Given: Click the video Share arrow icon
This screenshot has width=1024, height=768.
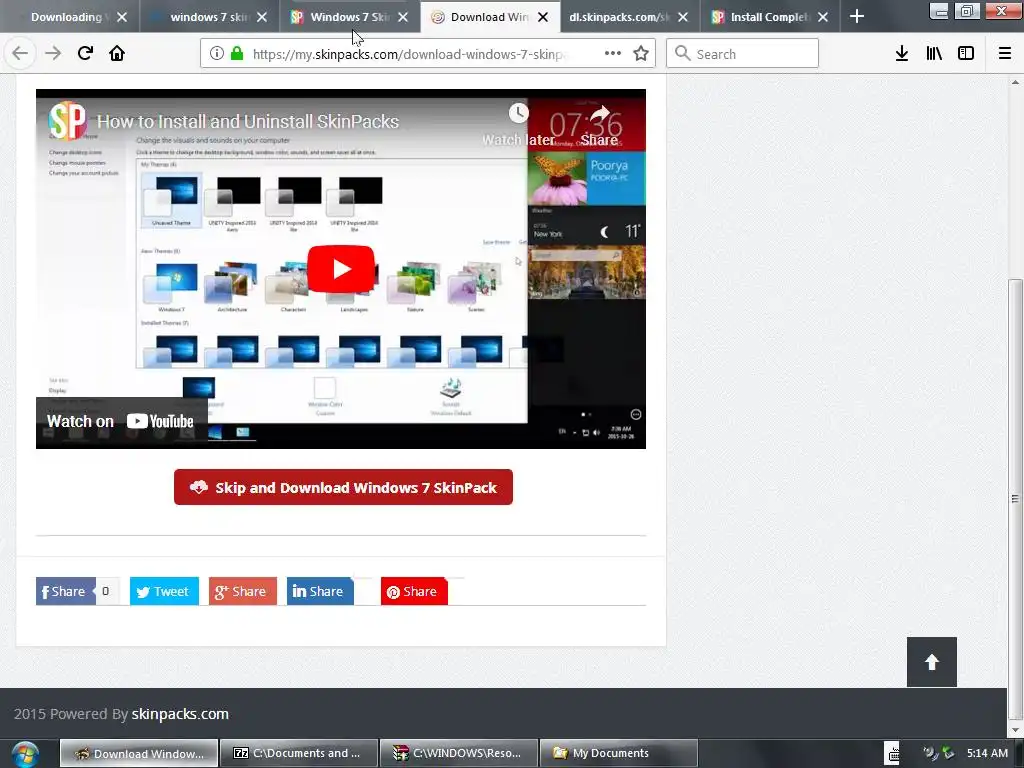Looking at the screenshot, I should click(600, 113).
